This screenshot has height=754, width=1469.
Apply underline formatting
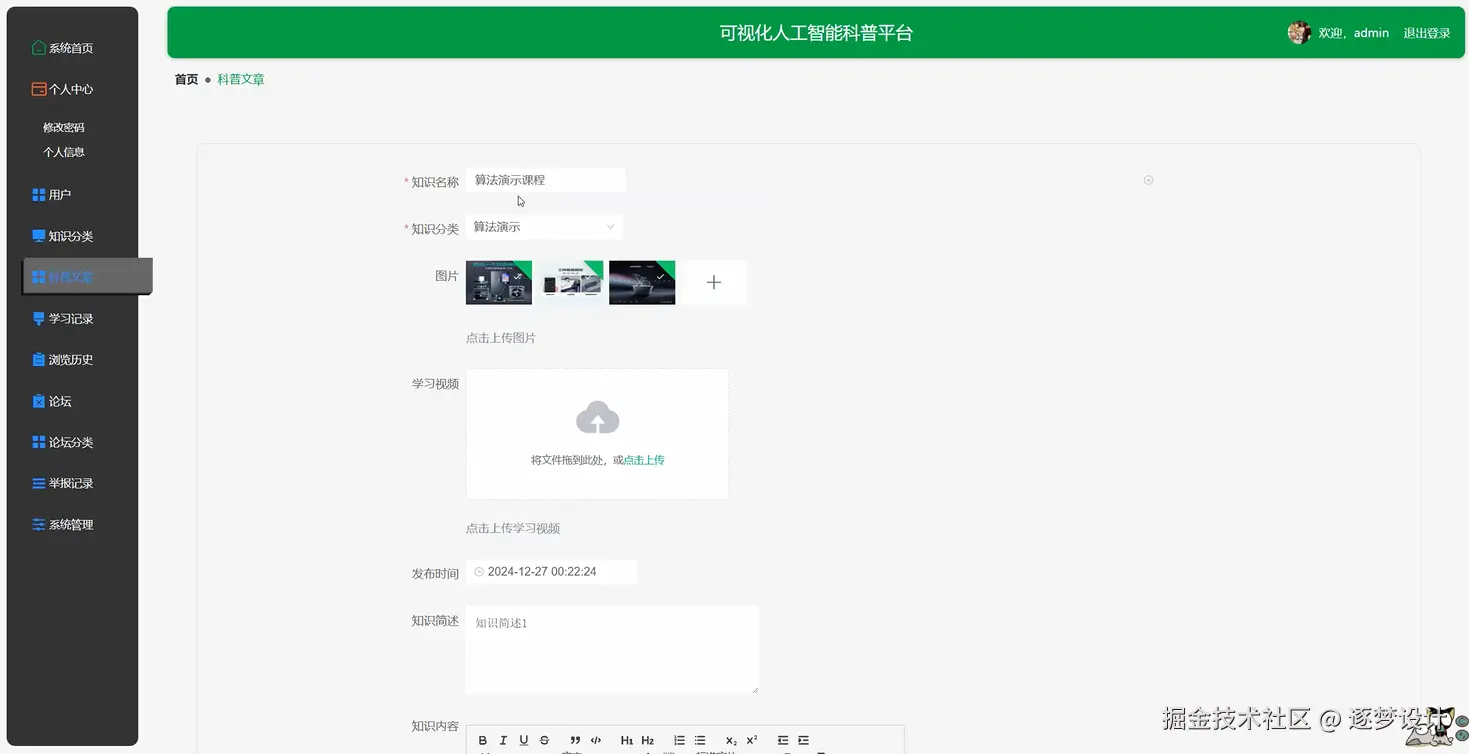[x=523, y=740]
